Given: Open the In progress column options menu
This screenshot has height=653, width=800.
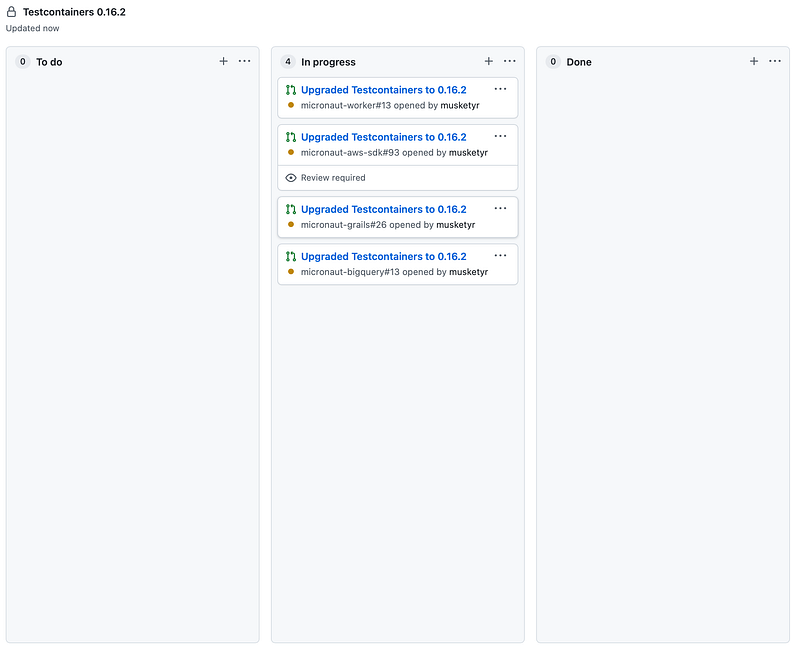Looking at the screenshot, I should [x=510, y=61].
